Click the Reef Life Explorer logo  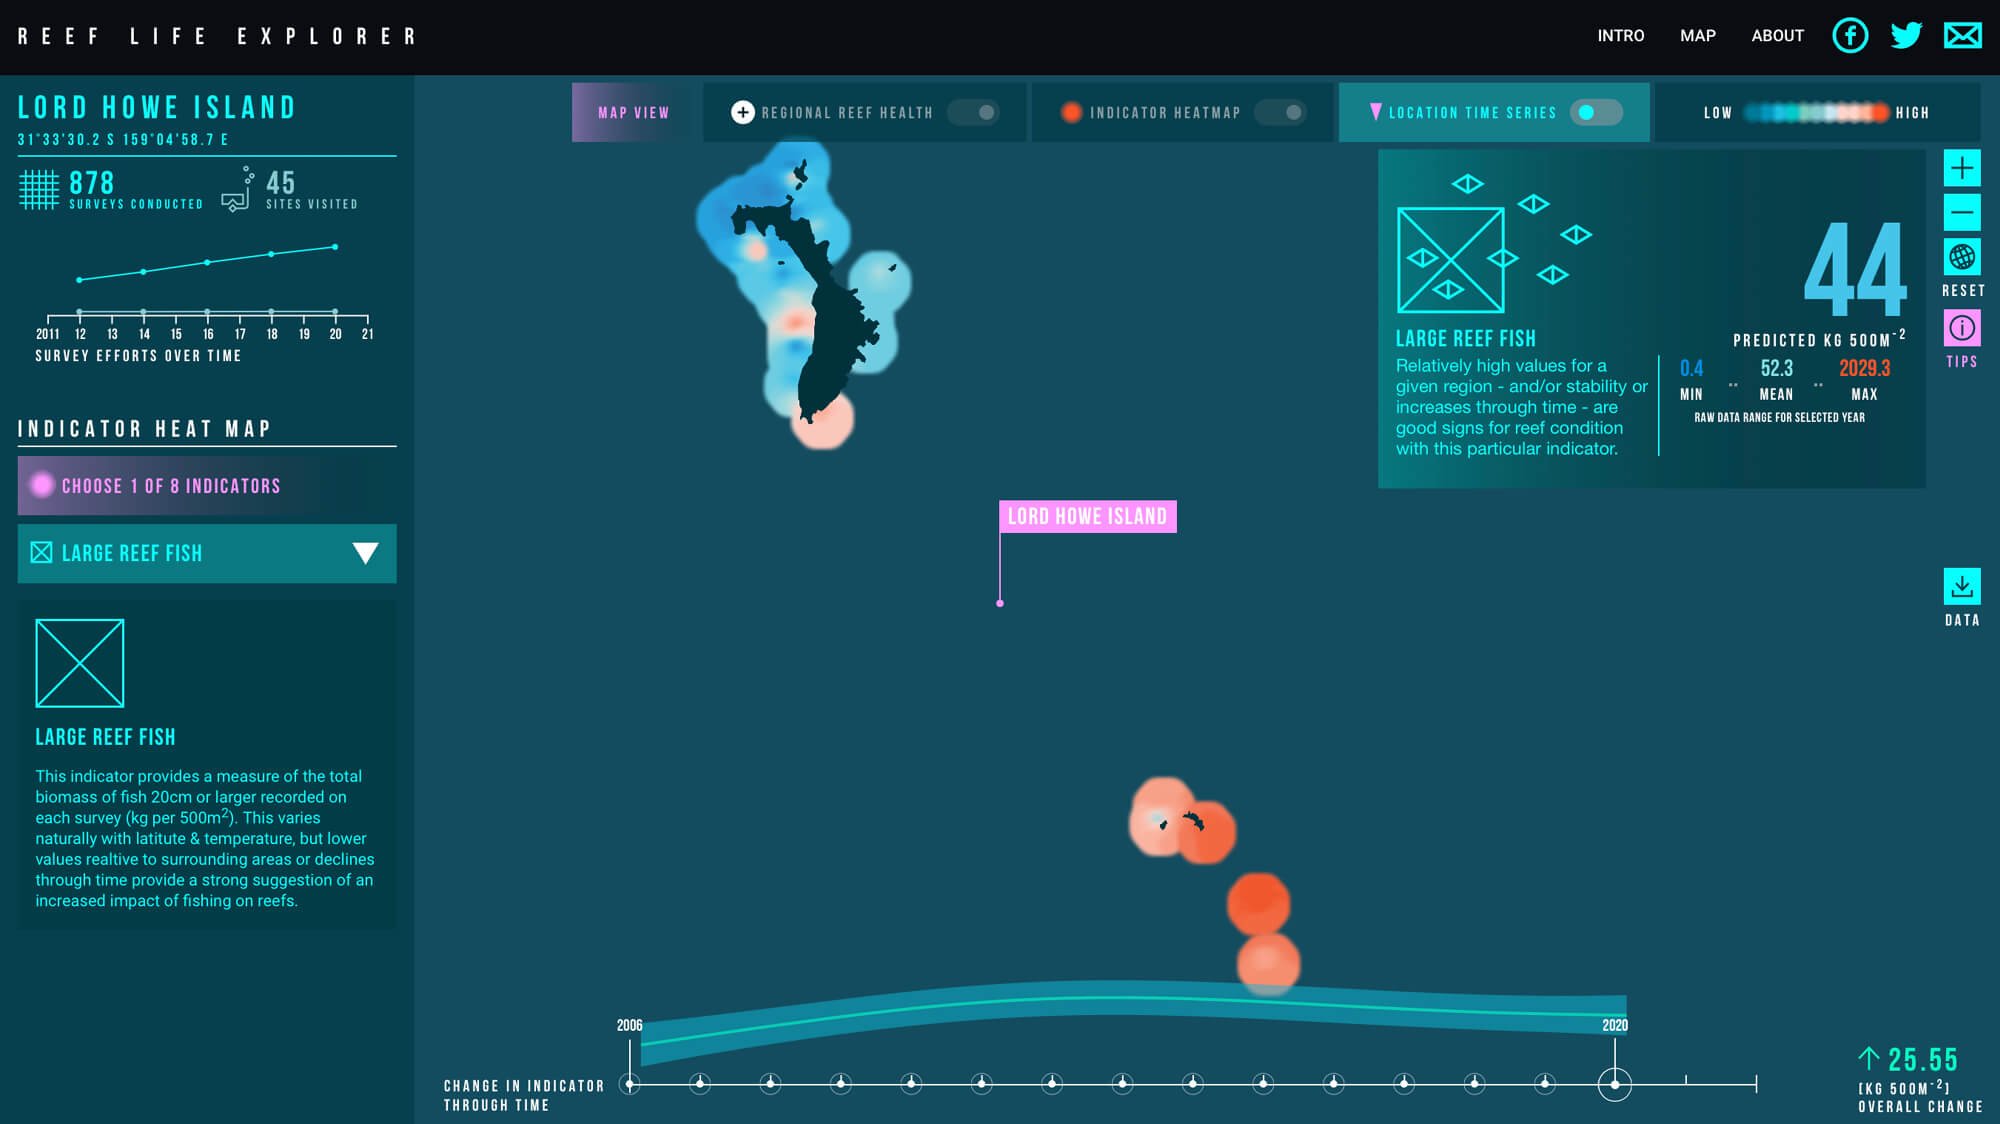coord(217,37)
